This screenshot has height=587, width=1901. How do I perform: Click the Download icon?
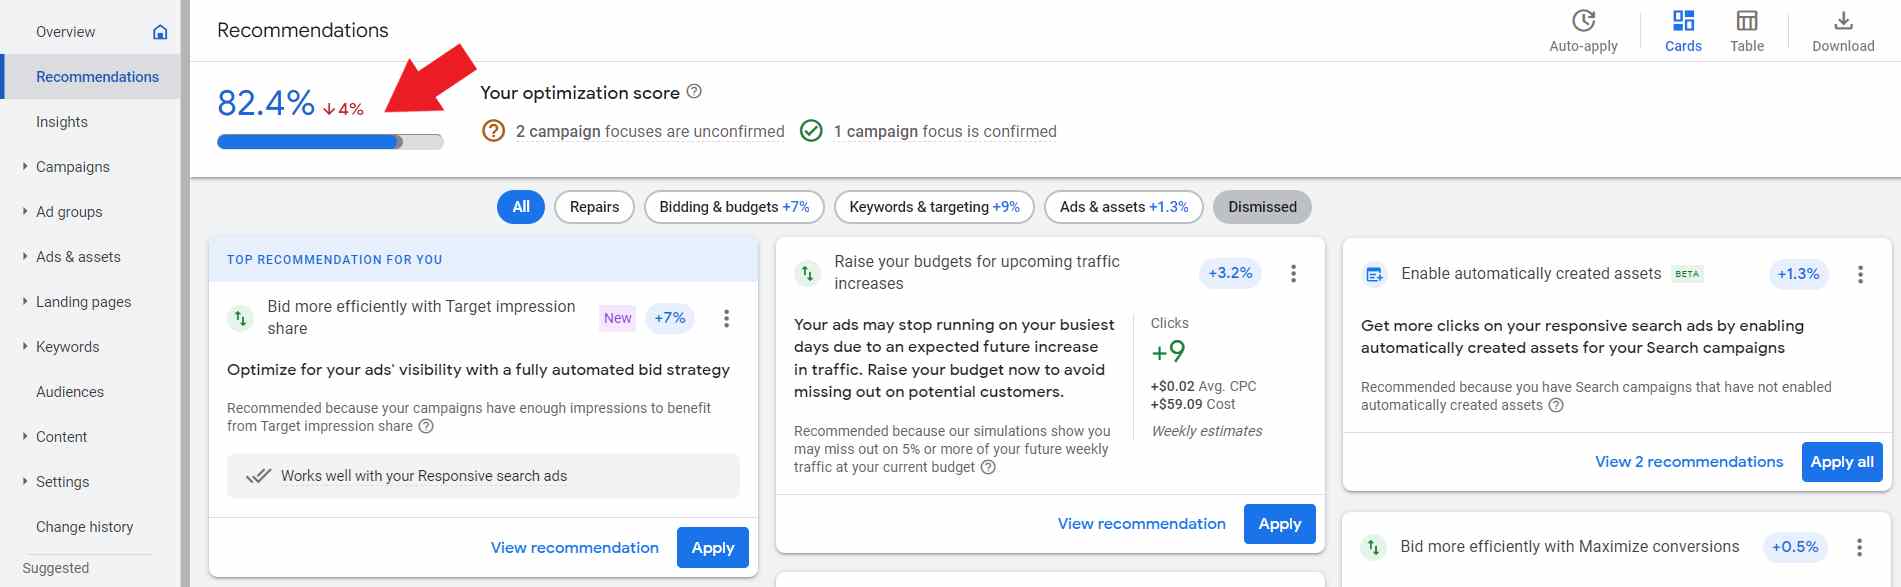pos(1843,21)
